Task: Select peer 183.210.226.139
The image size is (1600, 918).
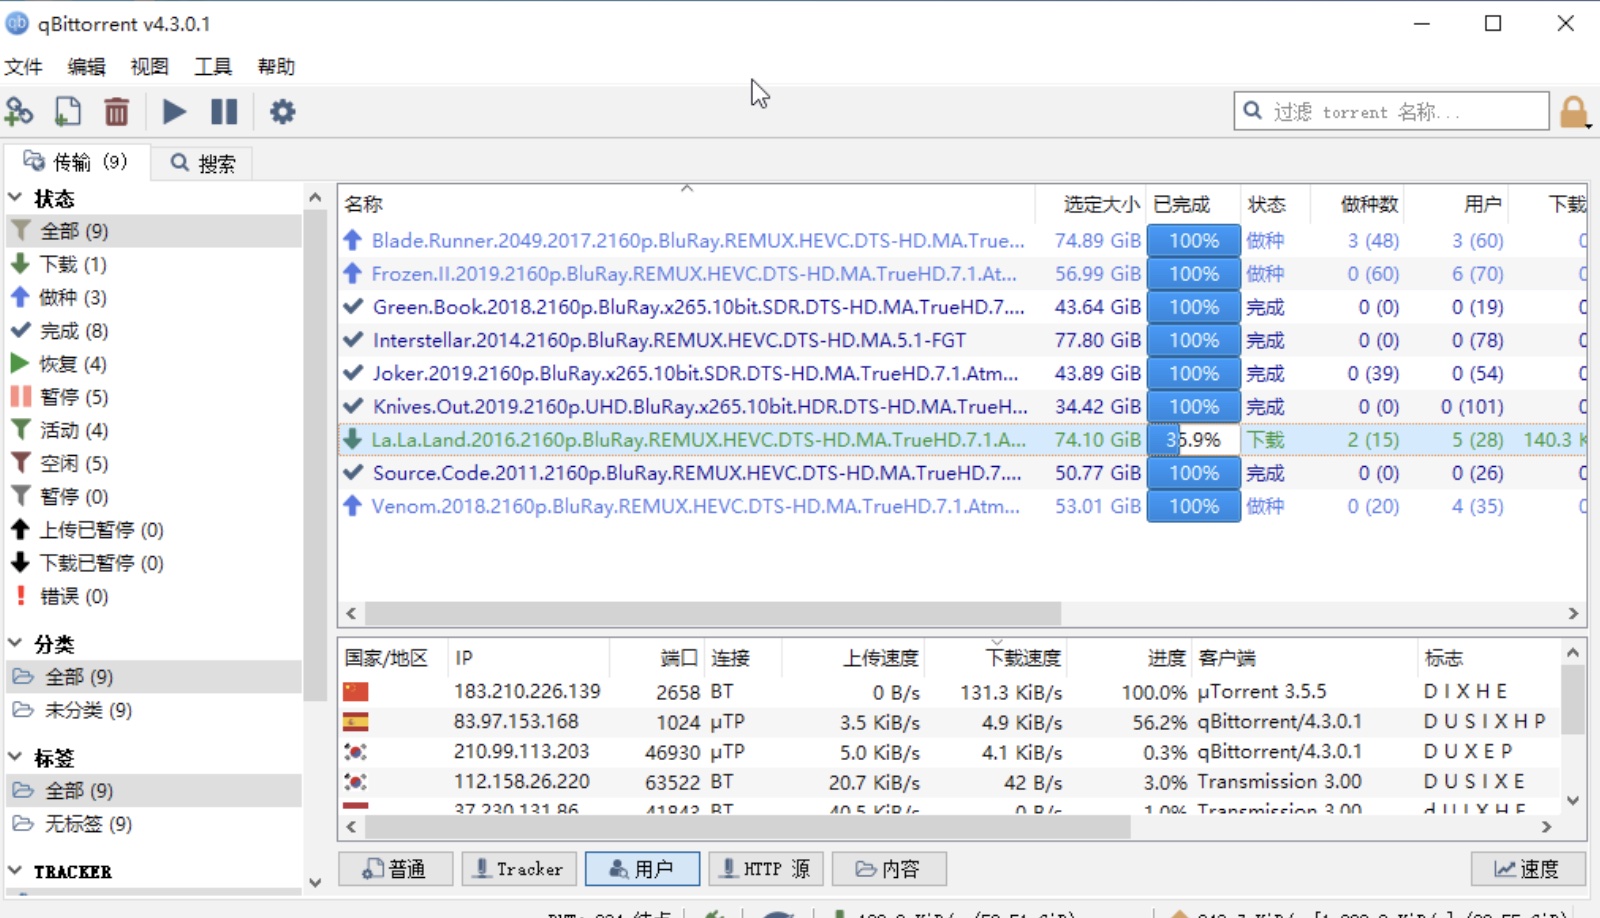Action: coord(950,692)
